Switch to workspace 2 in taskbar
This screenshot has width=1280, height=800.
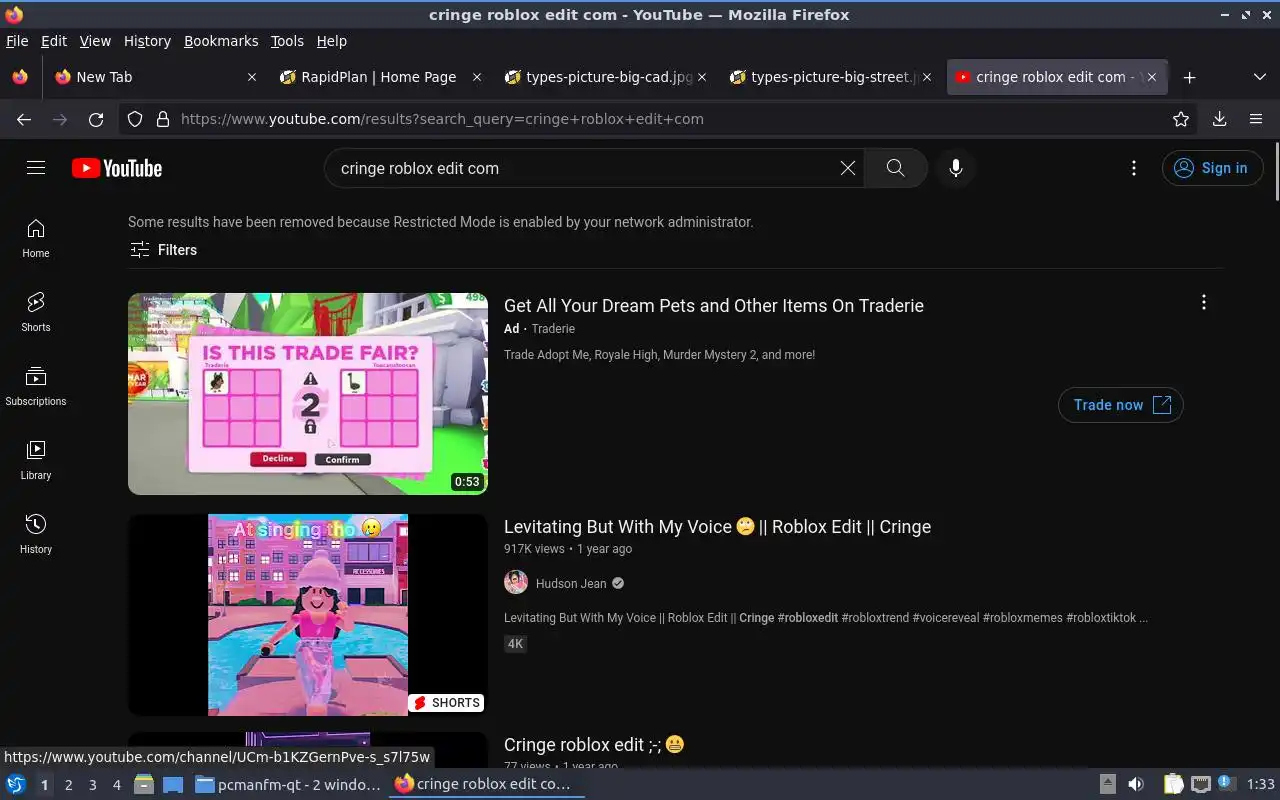click(68, 785)
